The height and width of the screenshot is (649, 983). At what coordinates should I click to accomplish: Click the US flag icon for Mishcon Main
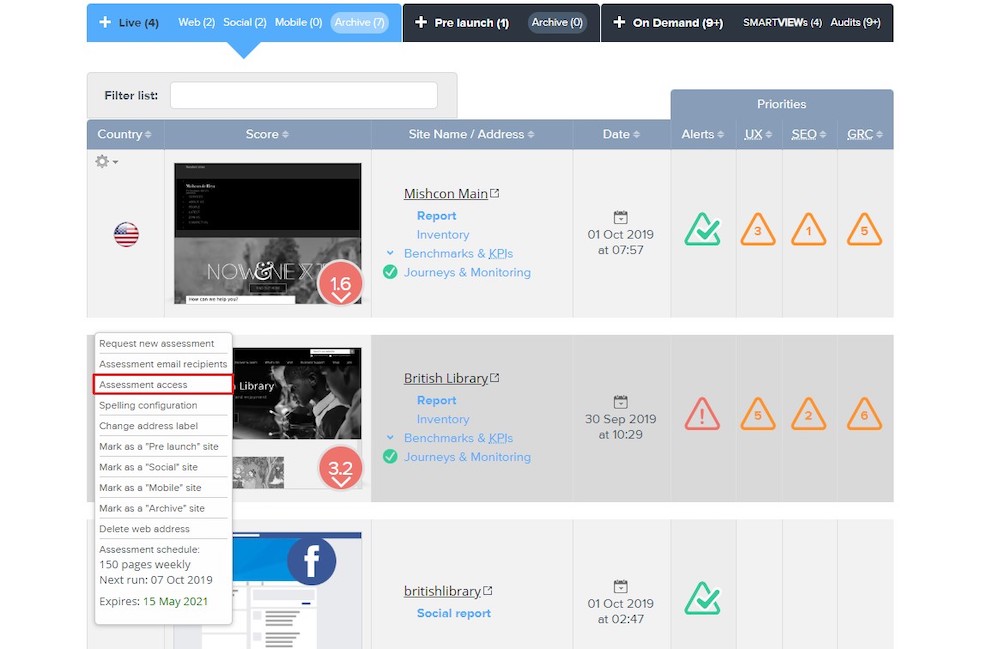(126, 235)
